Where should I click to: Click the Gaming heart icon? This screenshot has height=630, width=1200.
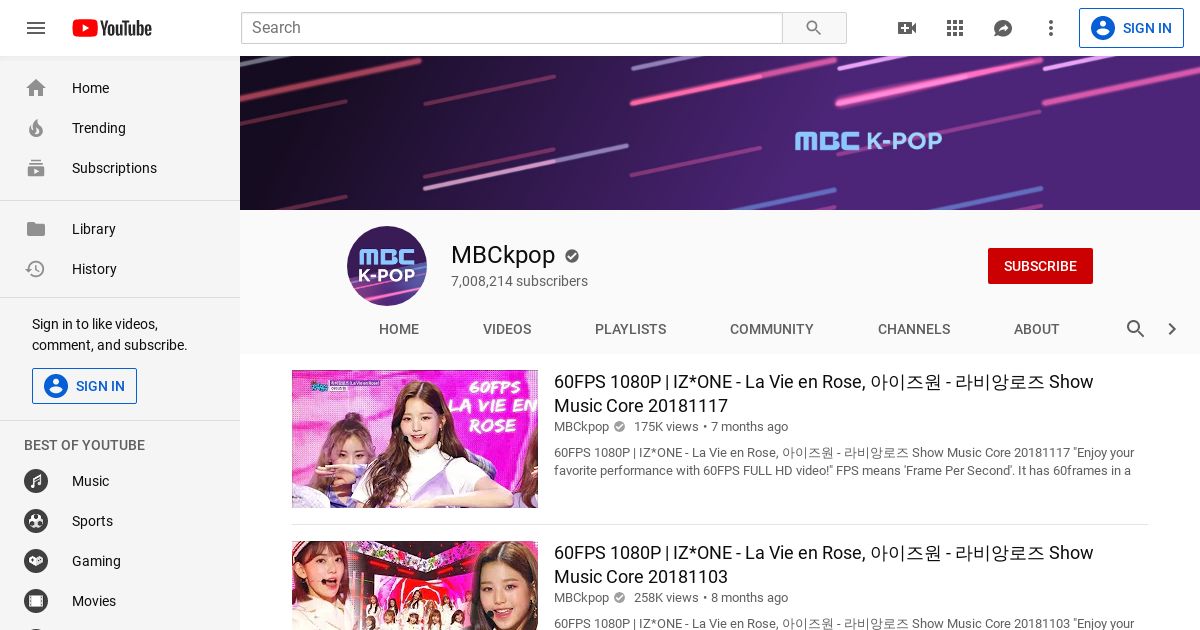point(36,561)
